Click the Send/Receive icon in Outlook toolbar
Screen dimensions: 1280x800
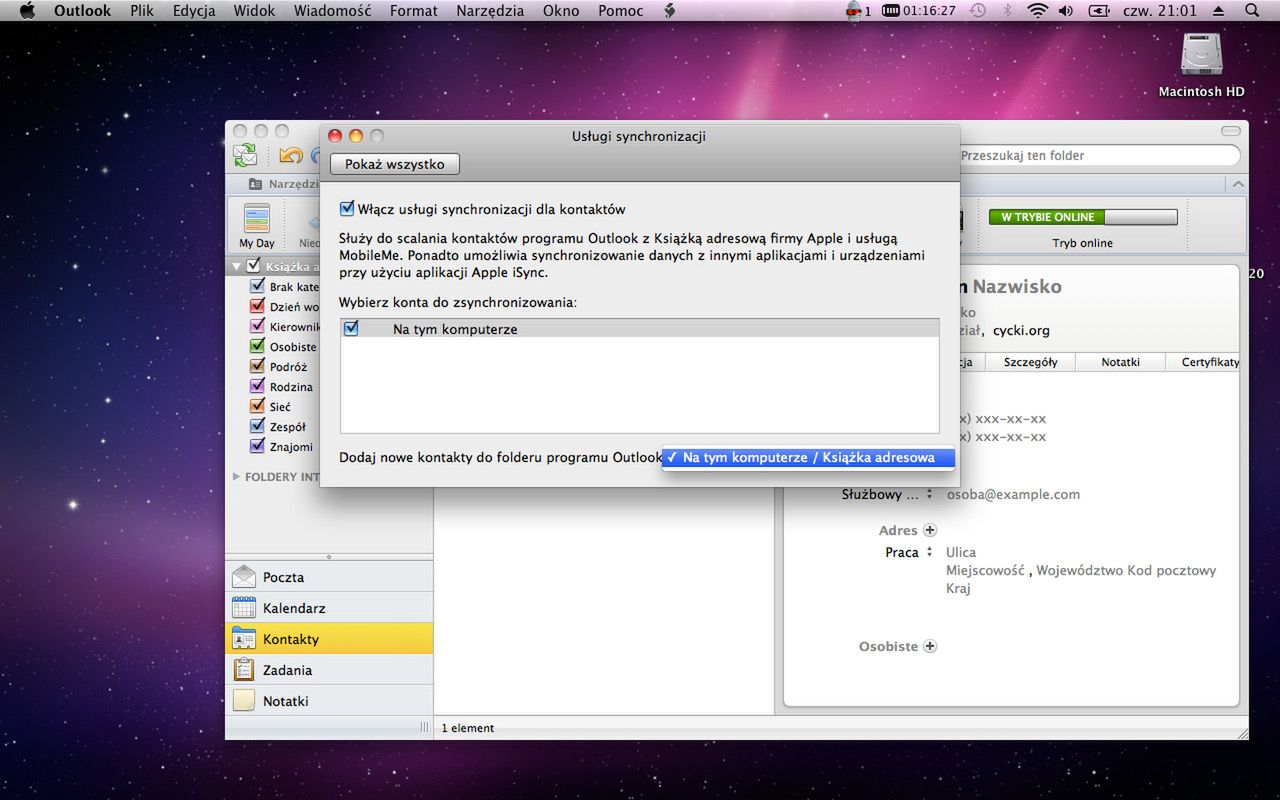pos(245,155)
